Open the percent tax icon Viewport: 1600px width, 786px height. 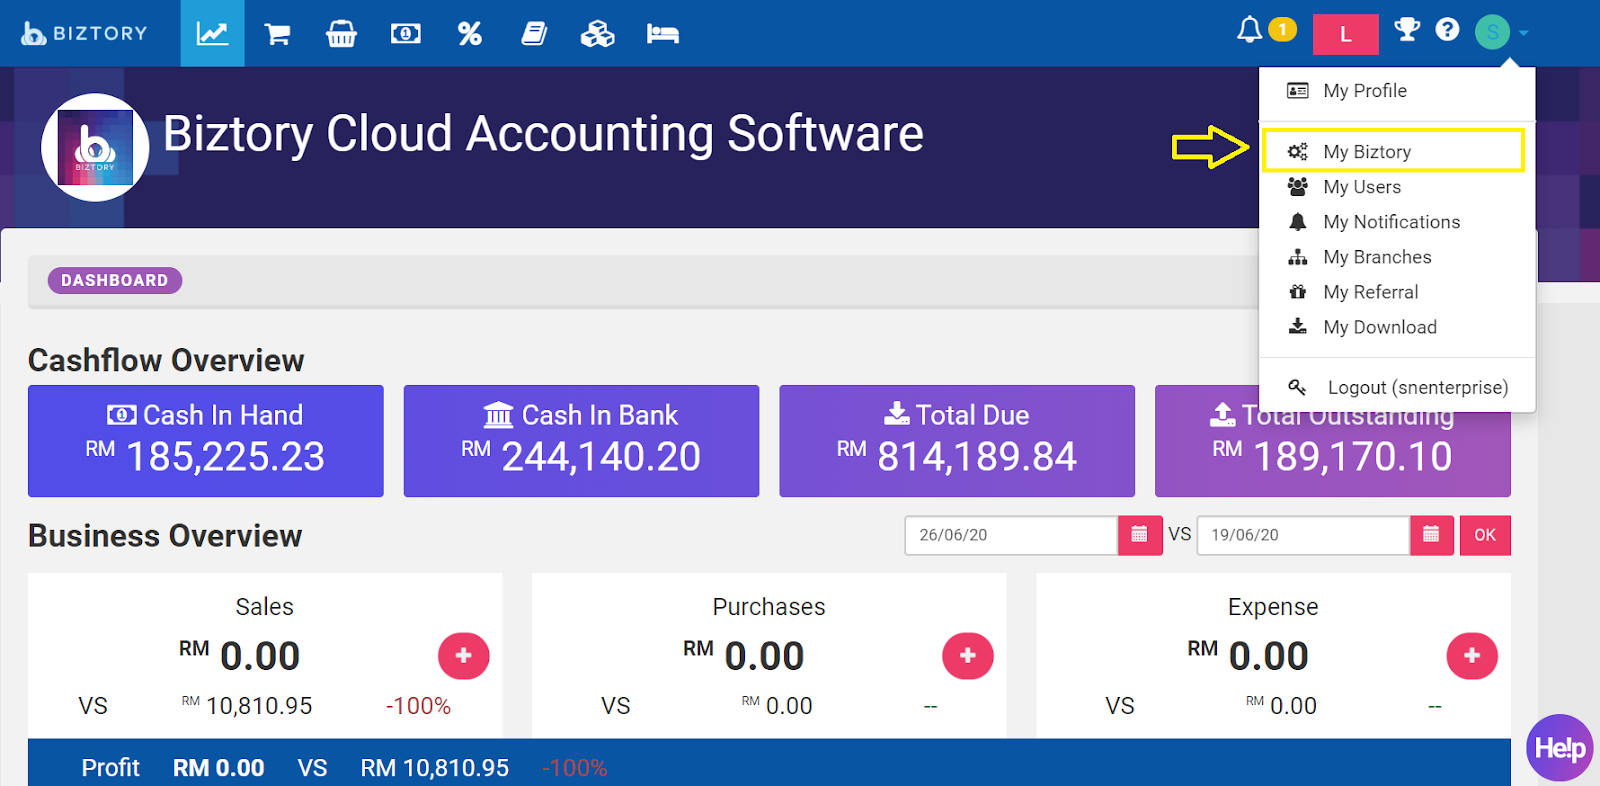tap(469, 34)
